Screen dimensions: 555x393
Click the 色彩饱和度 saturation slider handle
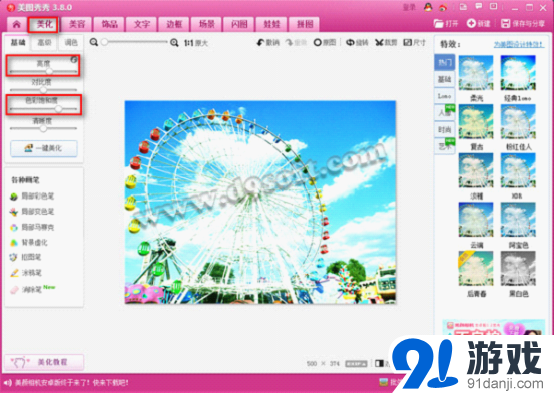coord(58,109)
